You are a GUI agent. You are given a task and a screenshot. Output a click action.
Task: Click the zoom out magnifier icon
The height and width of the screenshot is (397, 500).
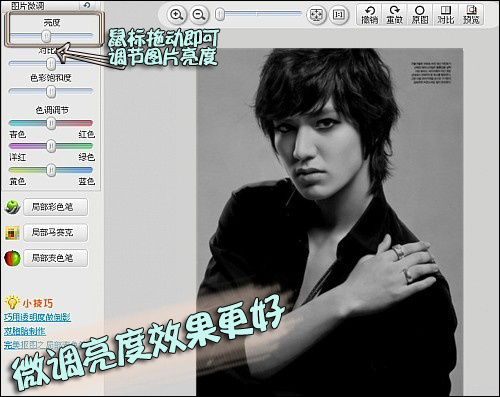point(199,15)
